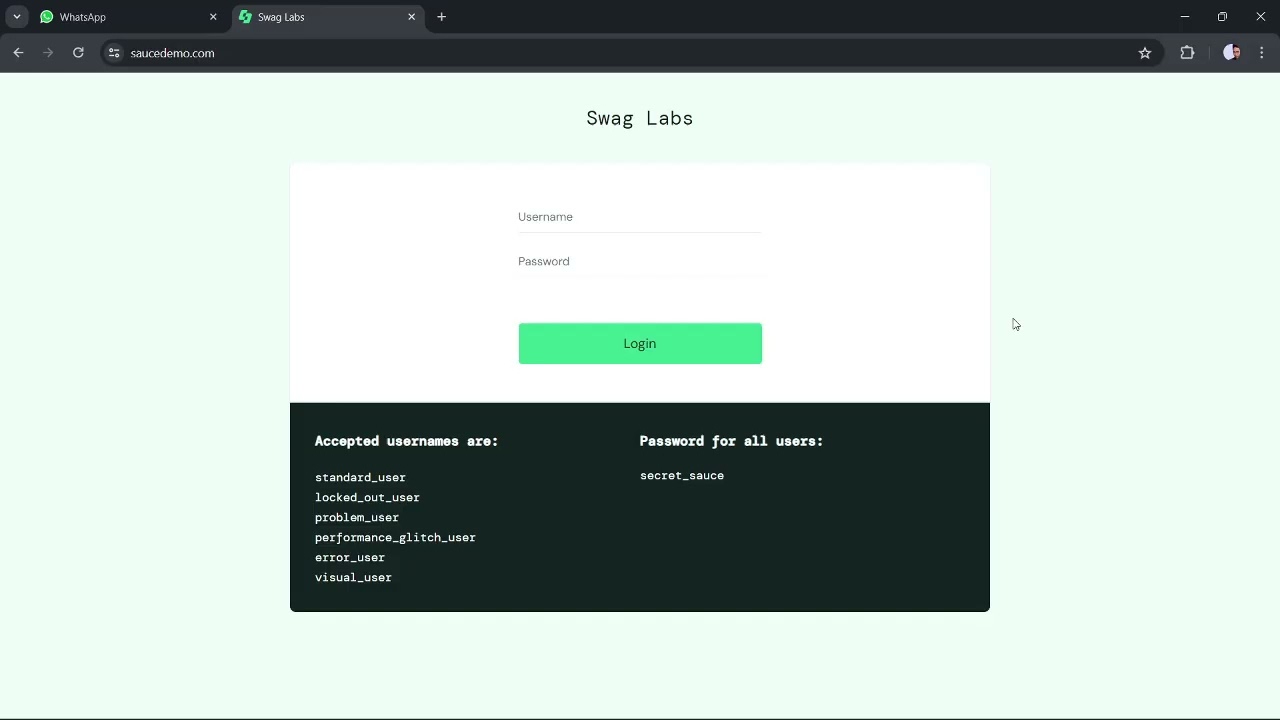Close the Swag Labs tab
Viewport: 1280px width, 720px height.
click(x=411, y=17)
